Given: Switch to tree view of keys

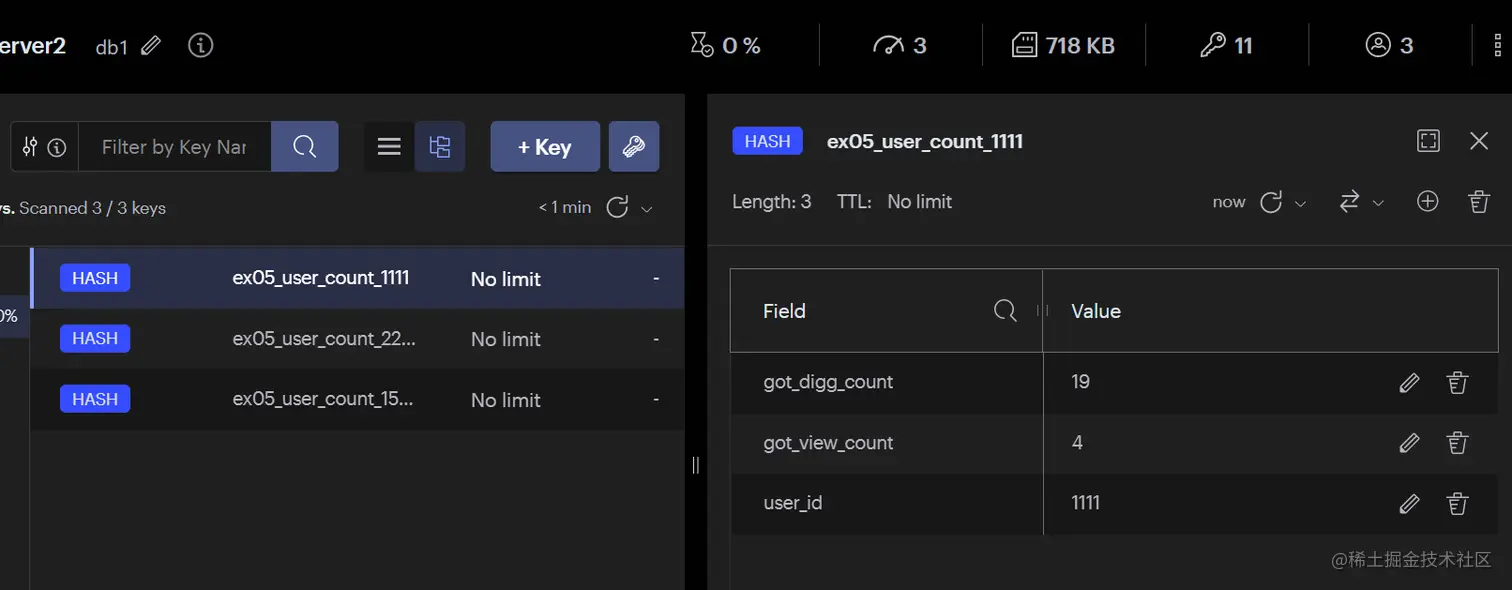Looking at the screenshot, I should [x=440, y=147].
